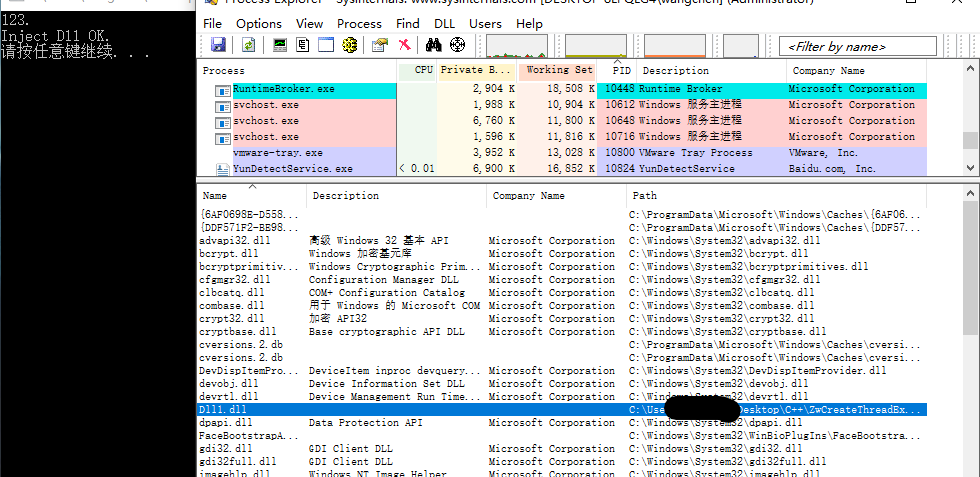The width and height of the screenshot is (980, 477).
Task: Click the Save icon in toolbar
Action: pos(218,45)
